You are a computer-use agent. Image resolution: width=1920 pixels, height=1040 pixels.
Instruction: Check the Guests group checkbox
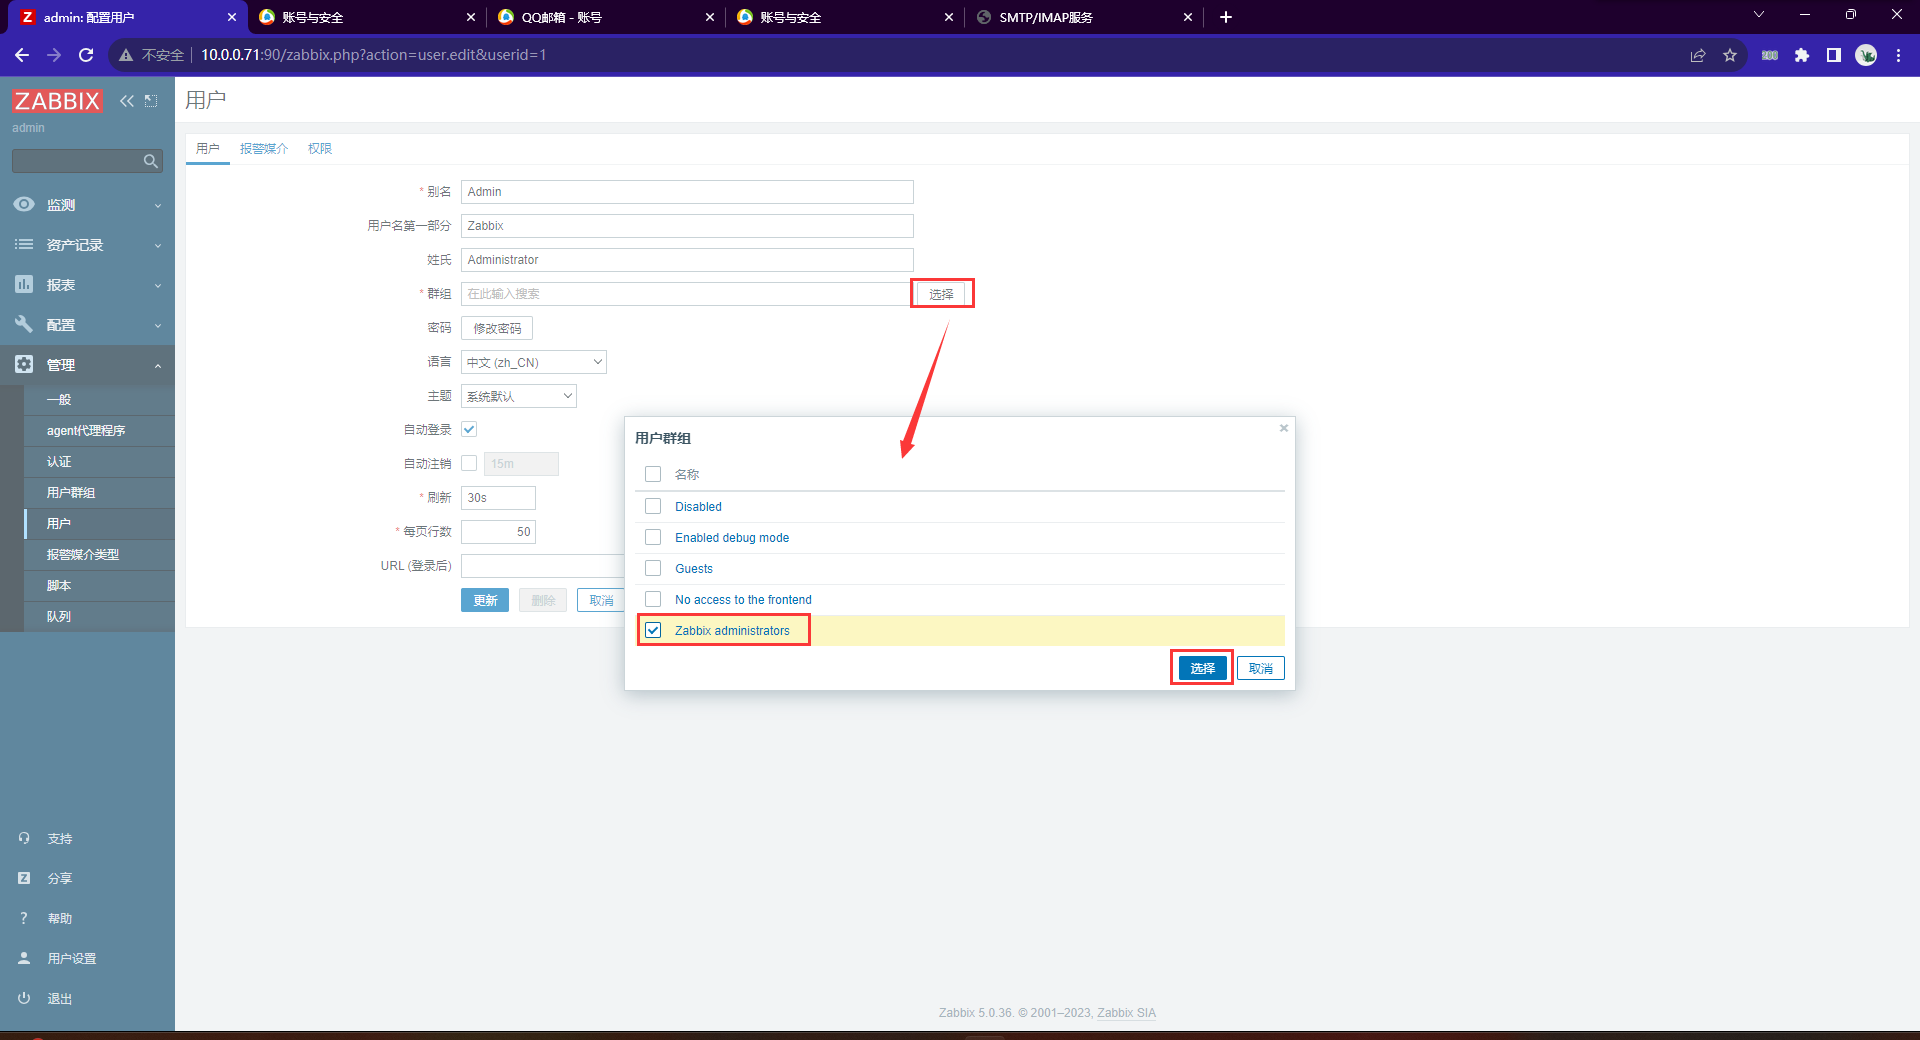[653, 568]
